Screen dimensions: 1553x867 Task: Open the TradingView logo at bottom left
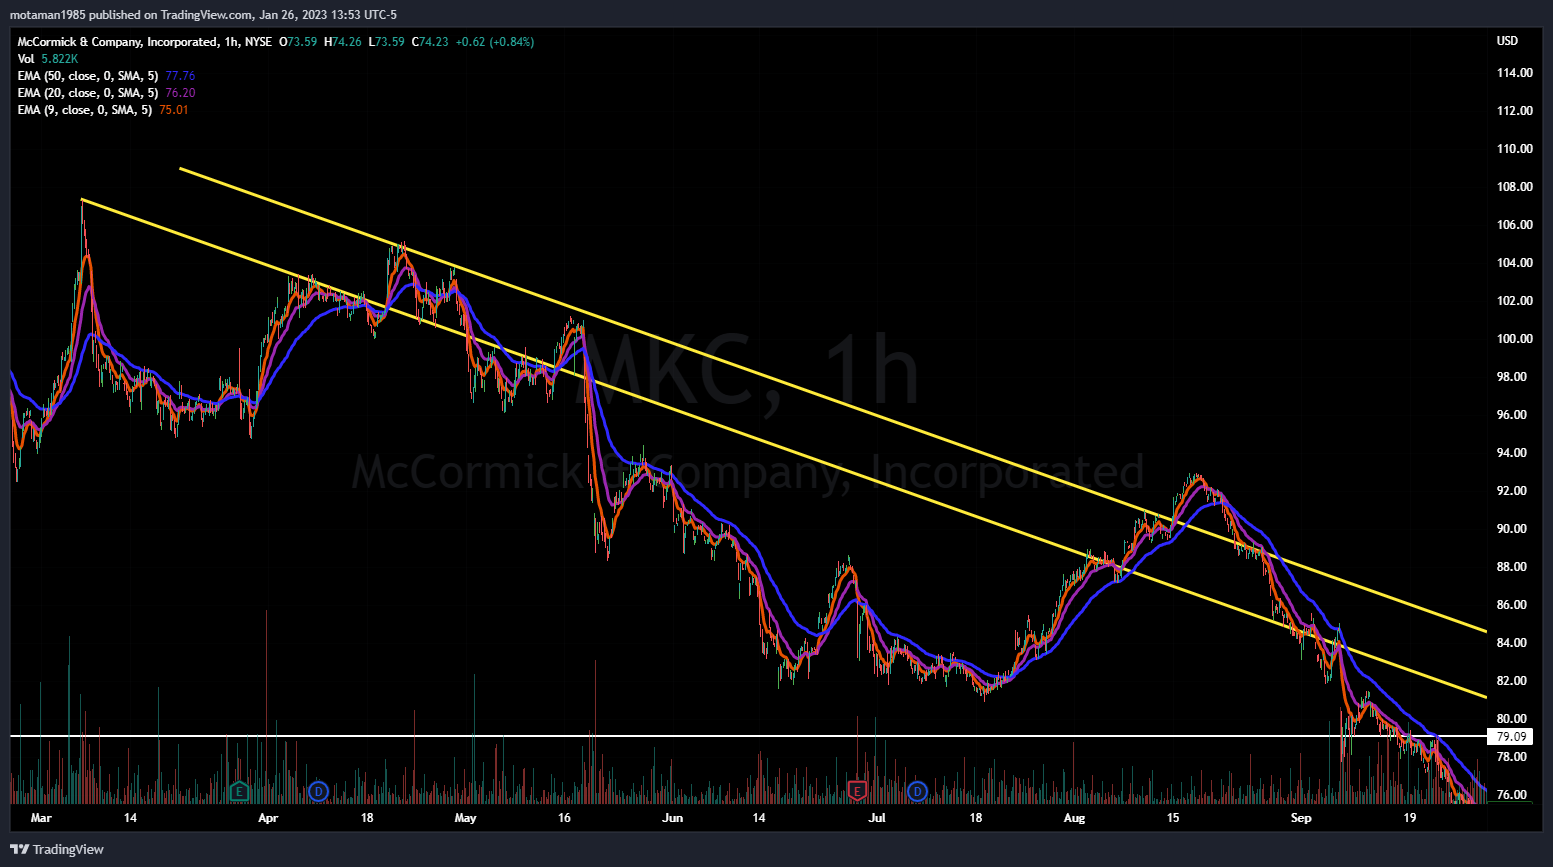pyautogui.click(x=57, y=849)
